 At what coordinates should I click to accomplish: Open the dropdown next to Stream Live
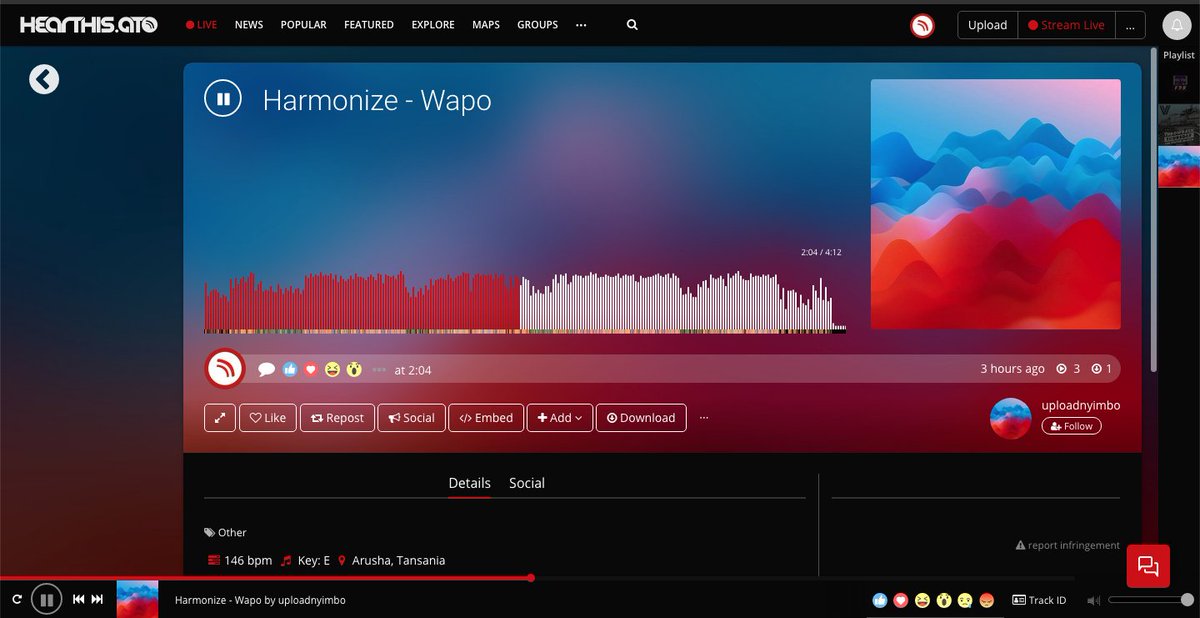(1130, 25)
